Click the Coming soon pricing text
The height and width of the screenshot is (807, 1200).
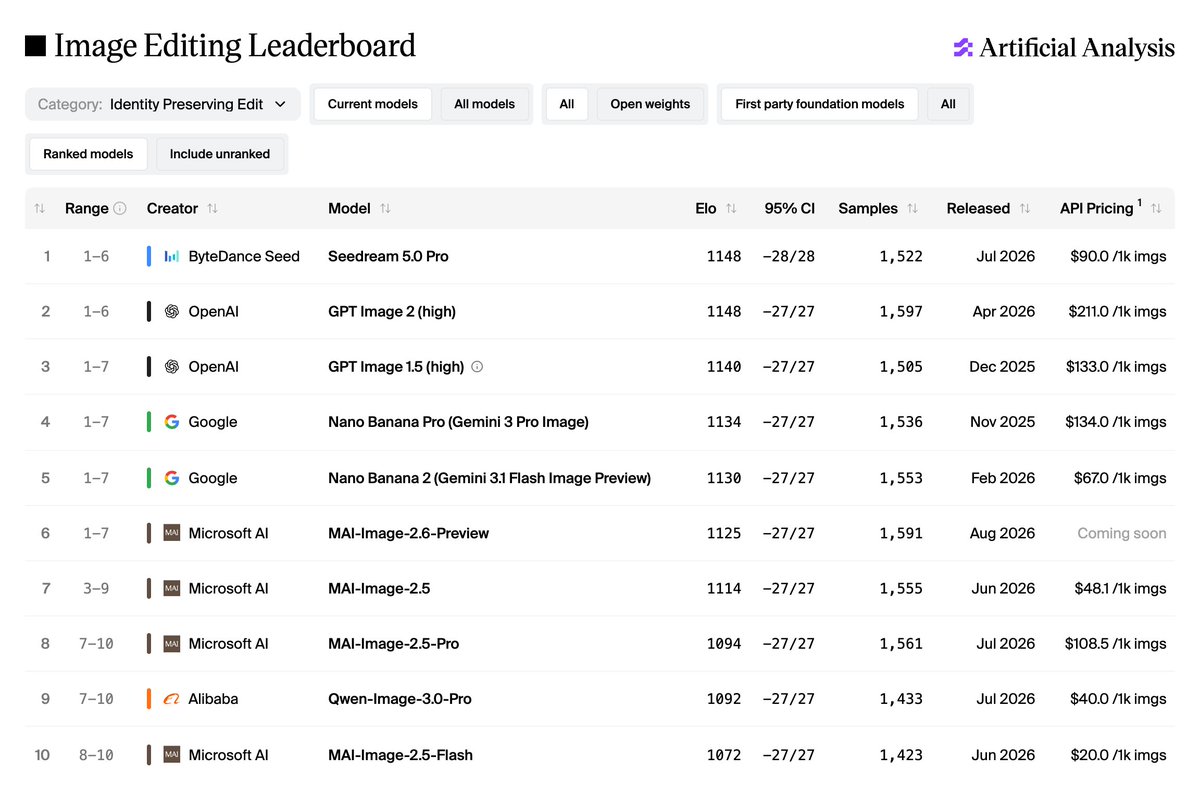pos(1122,533)
